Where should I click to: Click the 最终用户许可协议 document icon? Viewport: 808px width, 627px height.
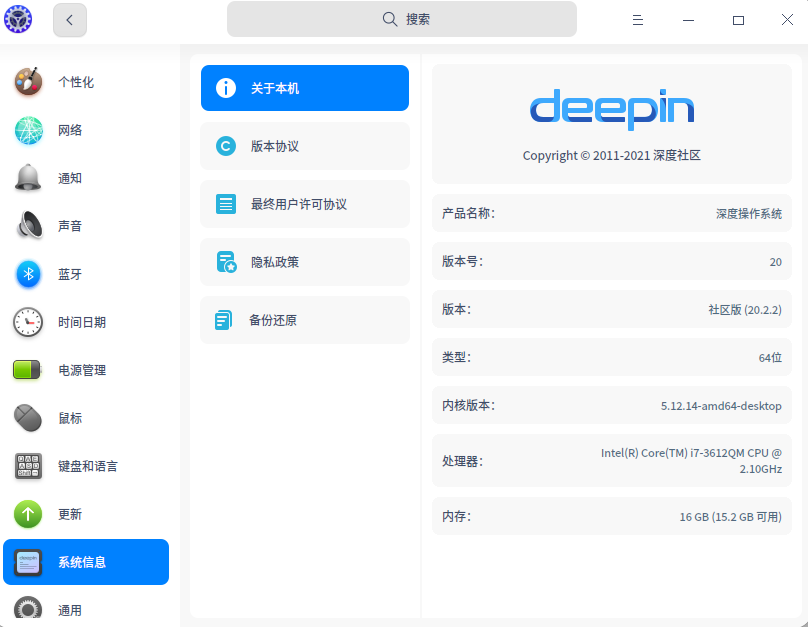pos(226,204)
